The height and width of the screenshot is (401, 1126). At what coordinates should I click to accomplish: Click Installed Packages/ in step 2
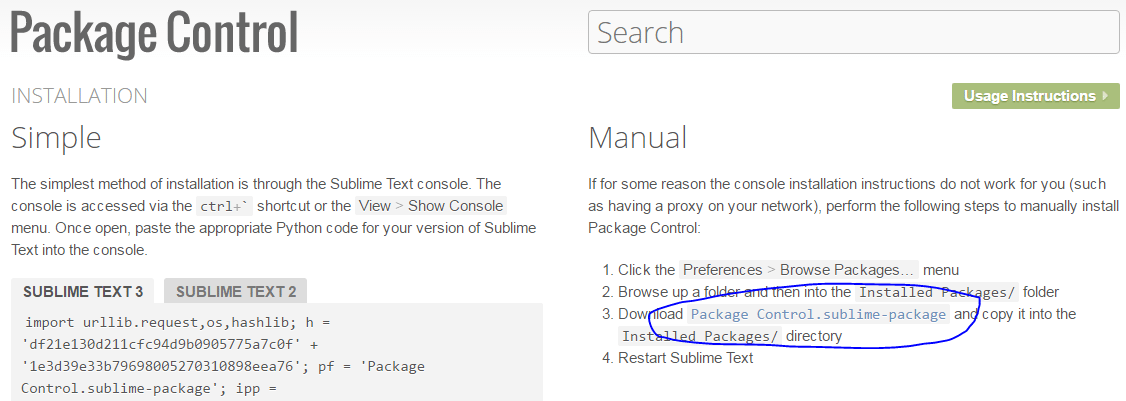point(937,292)
